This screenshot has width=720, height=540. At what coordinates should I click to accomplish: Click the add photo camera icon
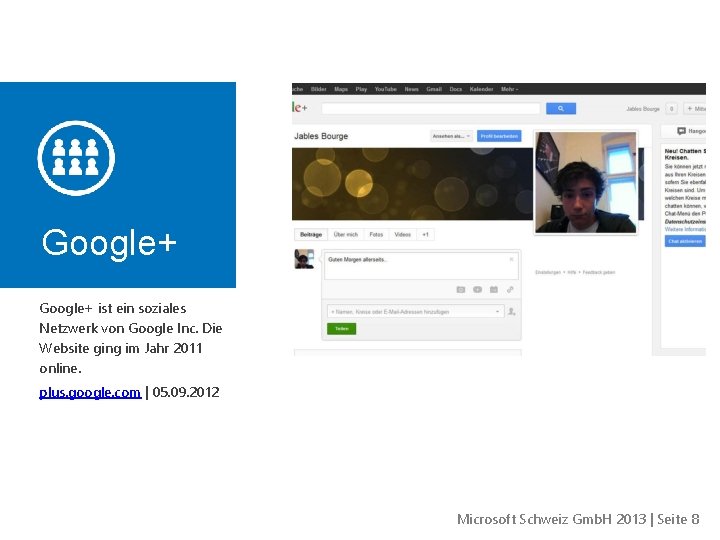coord(461,290)
